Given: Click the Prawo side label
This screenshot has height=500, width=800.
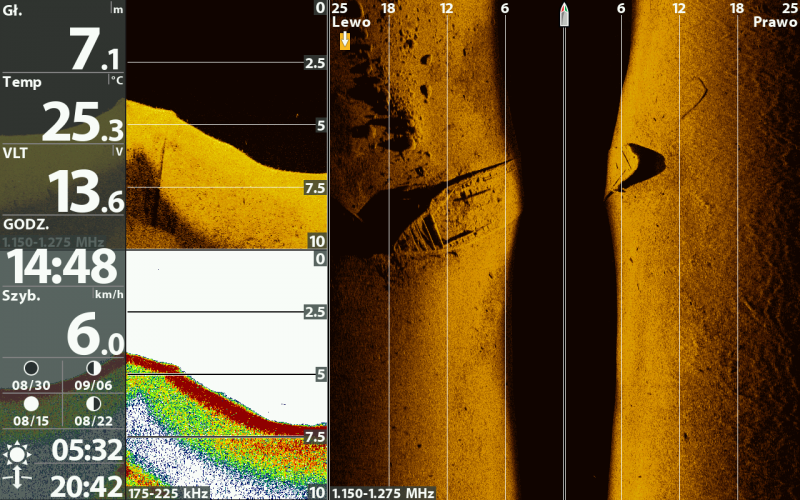Looking at the screenshot, I should point(775,22).
